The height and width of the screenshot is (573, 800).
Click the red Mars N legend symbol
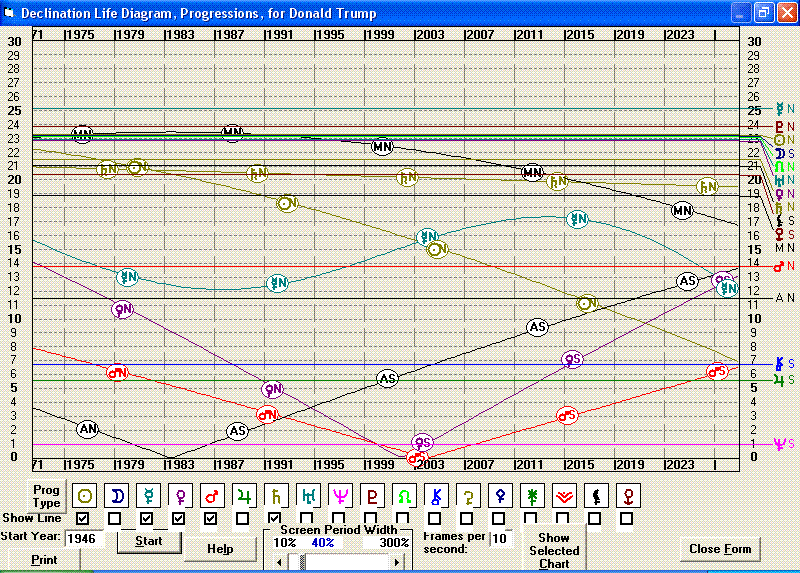pyautogui.click(x=779, y=266)
